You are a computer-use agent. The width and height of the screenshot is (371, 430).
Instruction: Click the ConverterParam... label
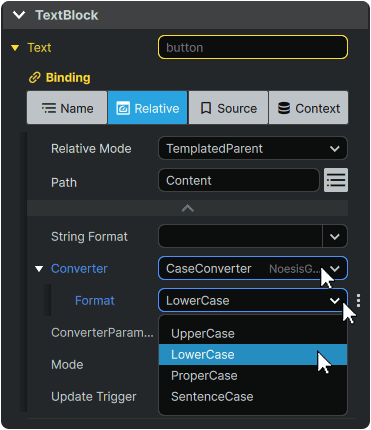click(x=102, y=333)
